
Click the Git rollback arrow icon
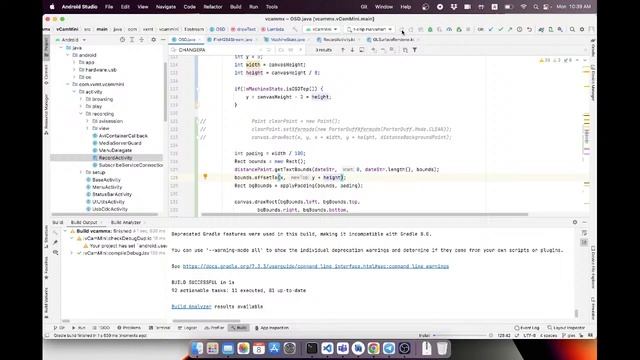(x=529, y=29)
